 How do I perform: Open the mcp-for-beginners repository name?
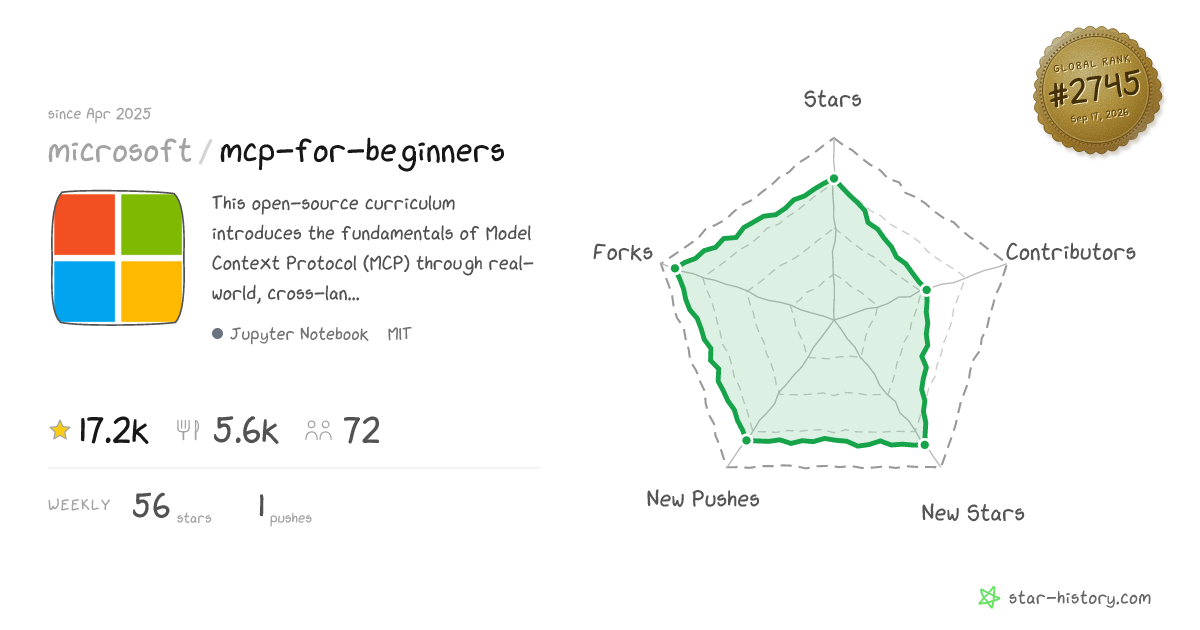pyautogui.click(x=362, y=152)
